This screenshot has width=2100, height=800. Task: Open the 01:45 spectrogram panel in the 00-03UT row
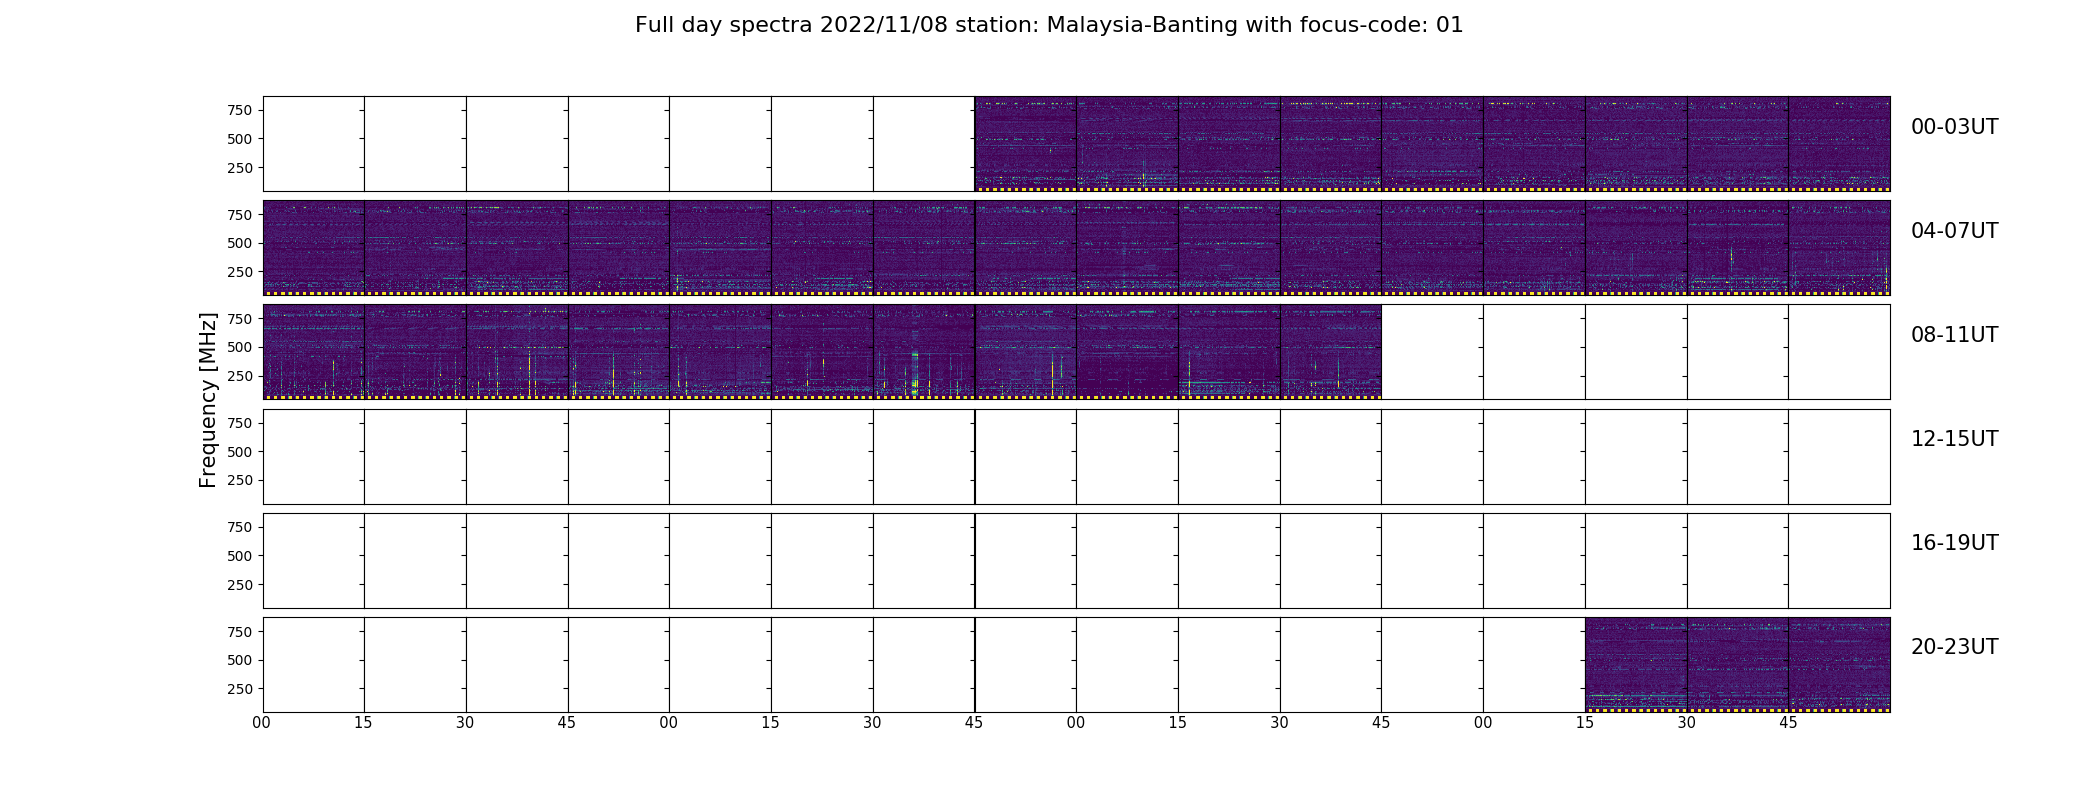pos(1025,144)
